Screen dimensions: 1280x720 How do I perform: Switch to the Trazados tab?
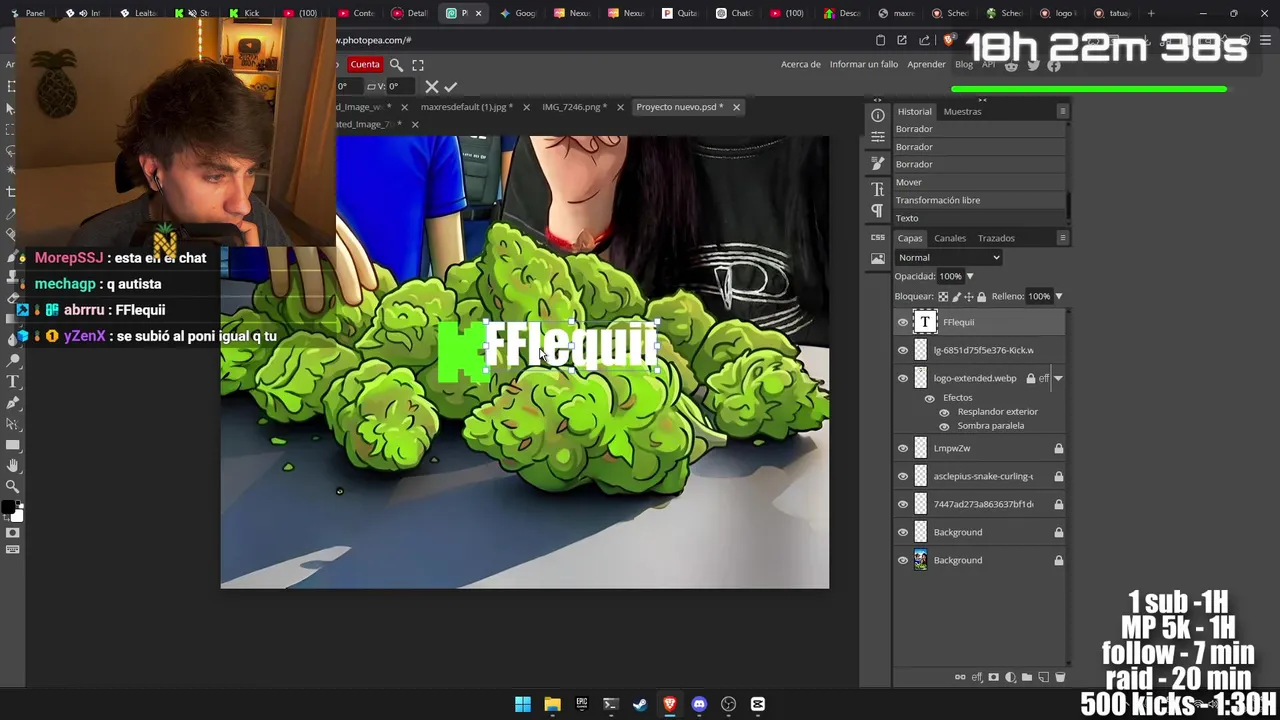[996, 238]
